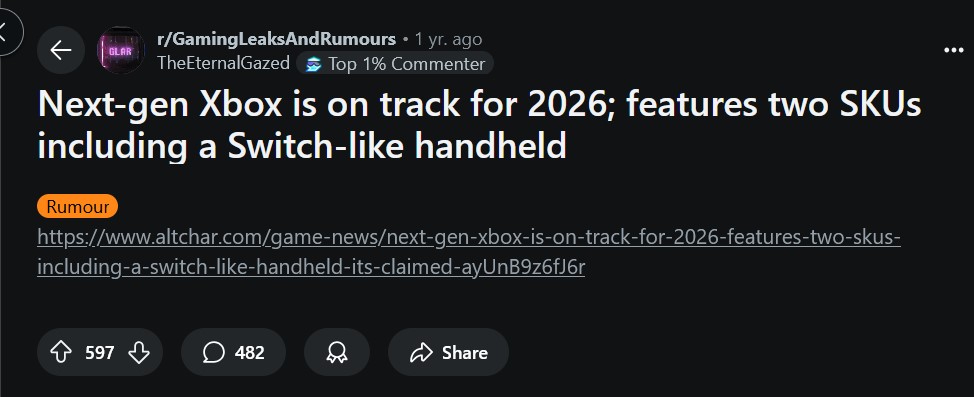Close the post with the X button
Image resolution: width=974 pixels, height=397 pixels.
[6, 31]
